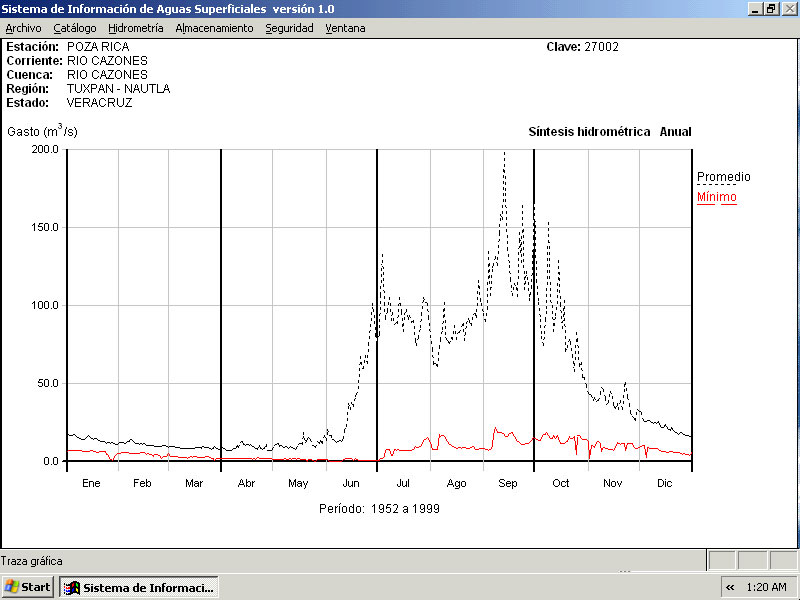Click the Período 1952 a 1999 caption
Image resolution: width=800 pixels, height=600 pixels.
point(379,508)
